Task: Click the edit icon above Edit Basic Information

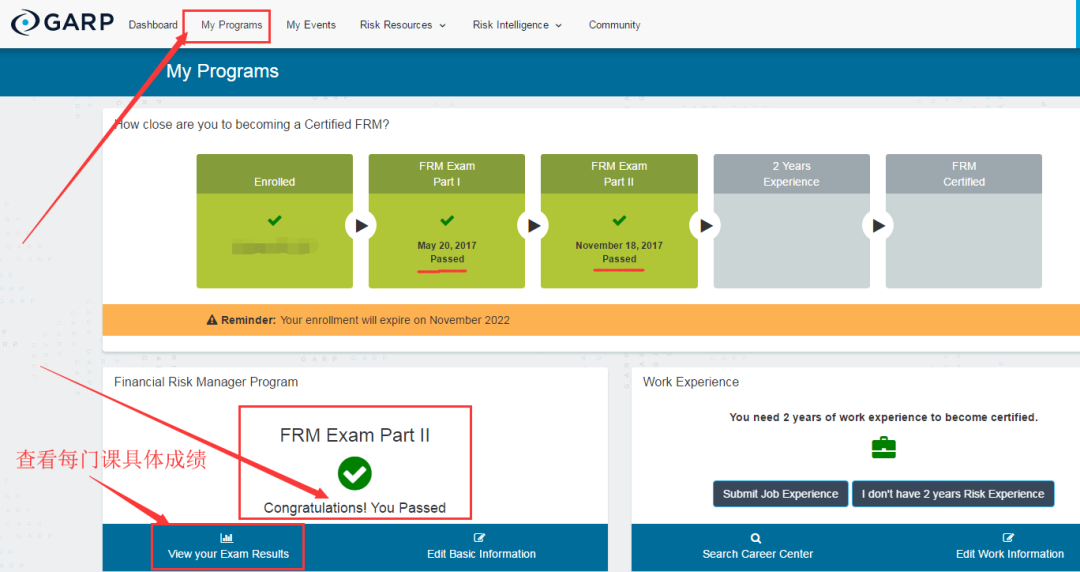Action: pos(480,538)
